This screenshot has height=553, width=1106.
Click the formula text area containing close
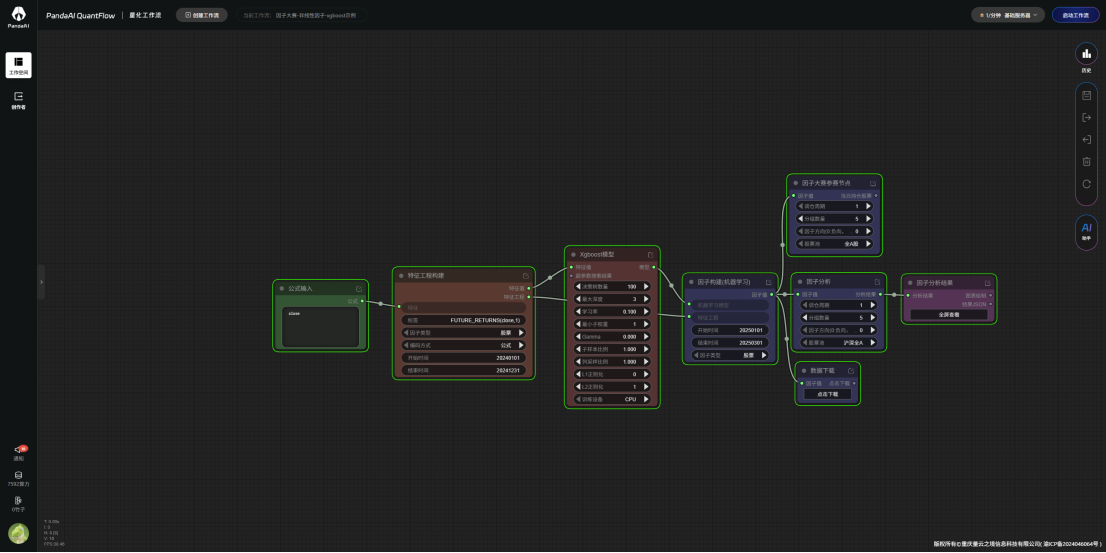tap(320, 327)
